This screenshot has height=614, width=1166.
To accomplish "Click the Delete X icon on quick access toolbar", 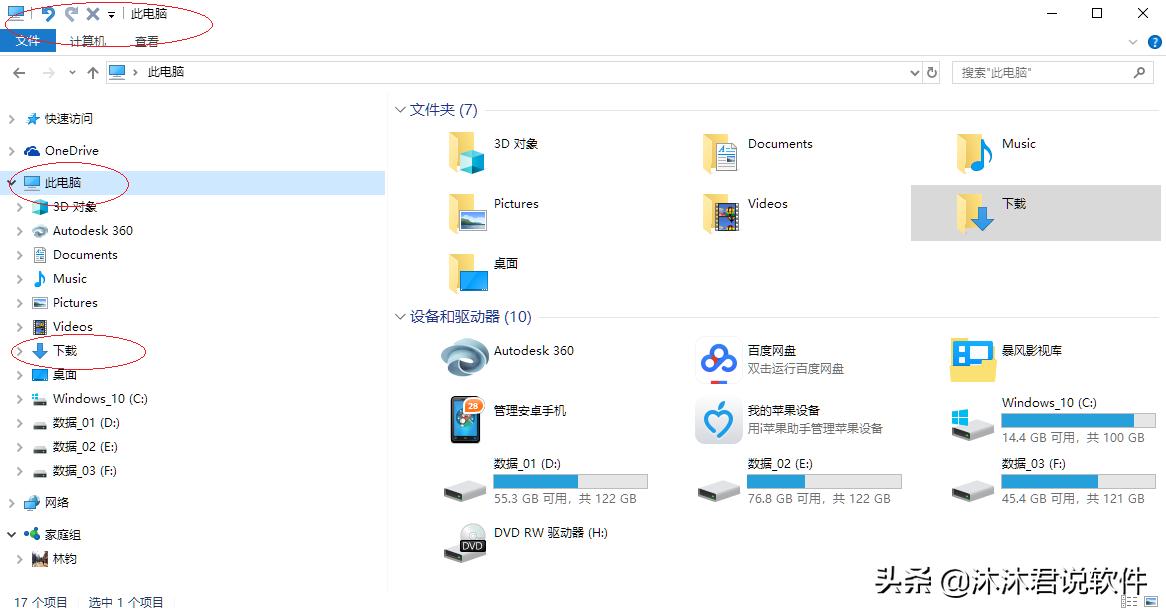I will [92, 13].
